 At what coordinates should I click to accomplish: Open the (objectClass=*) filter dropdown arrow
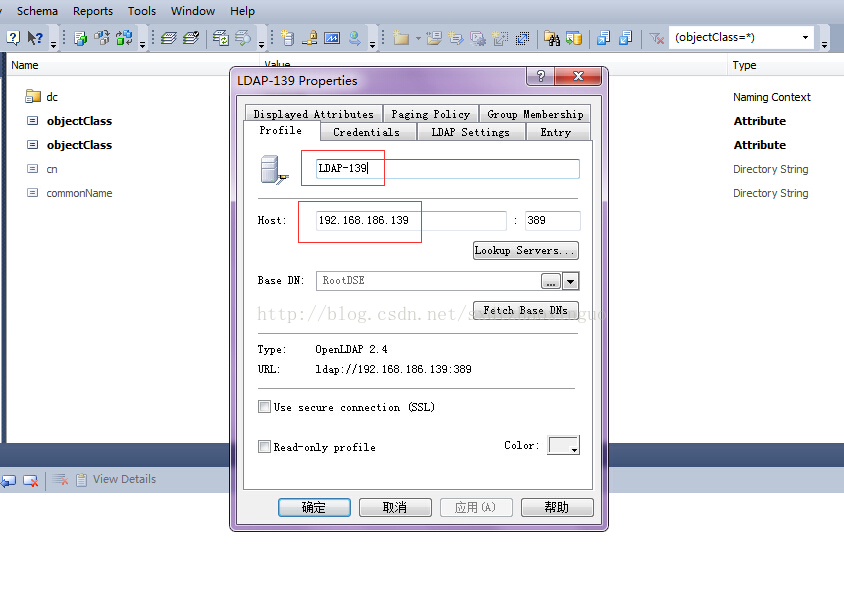click(805, 38)
